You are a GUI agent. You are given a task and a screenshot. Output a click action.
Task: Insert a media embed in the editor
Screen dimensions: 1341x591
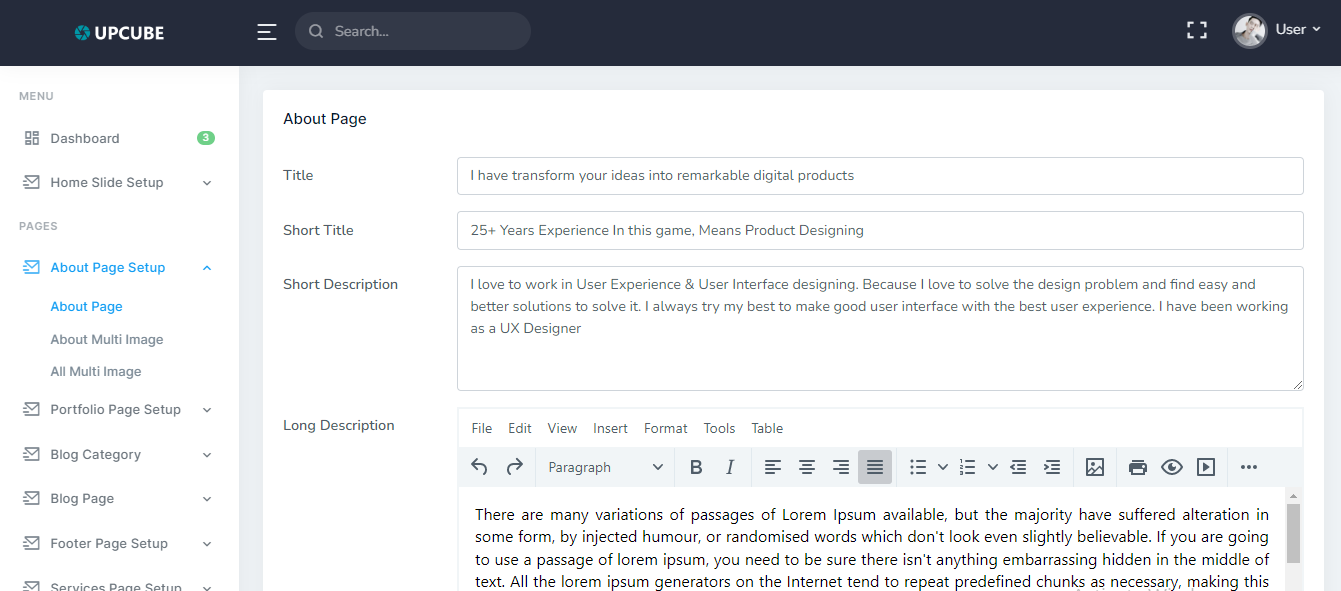[1206, 467]
